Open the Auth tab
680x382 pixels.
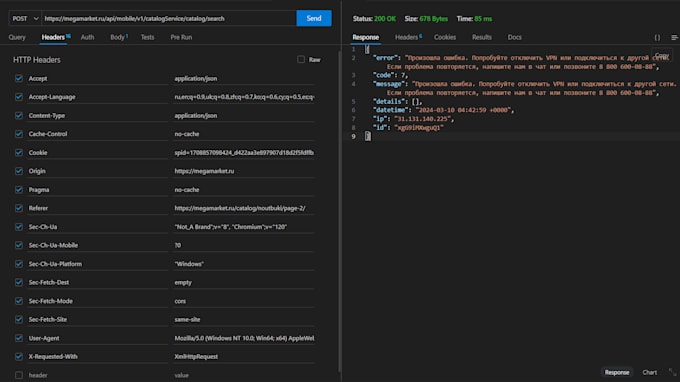(x=87, y=37)
